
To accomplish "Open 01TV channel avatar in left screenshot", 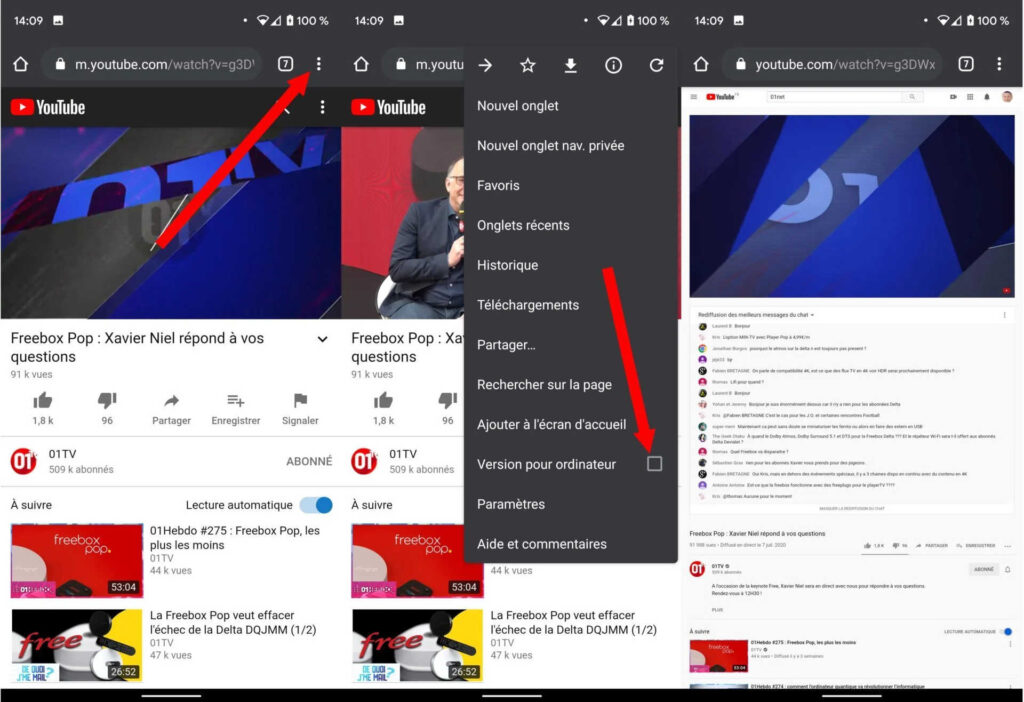I will point(24,461).
